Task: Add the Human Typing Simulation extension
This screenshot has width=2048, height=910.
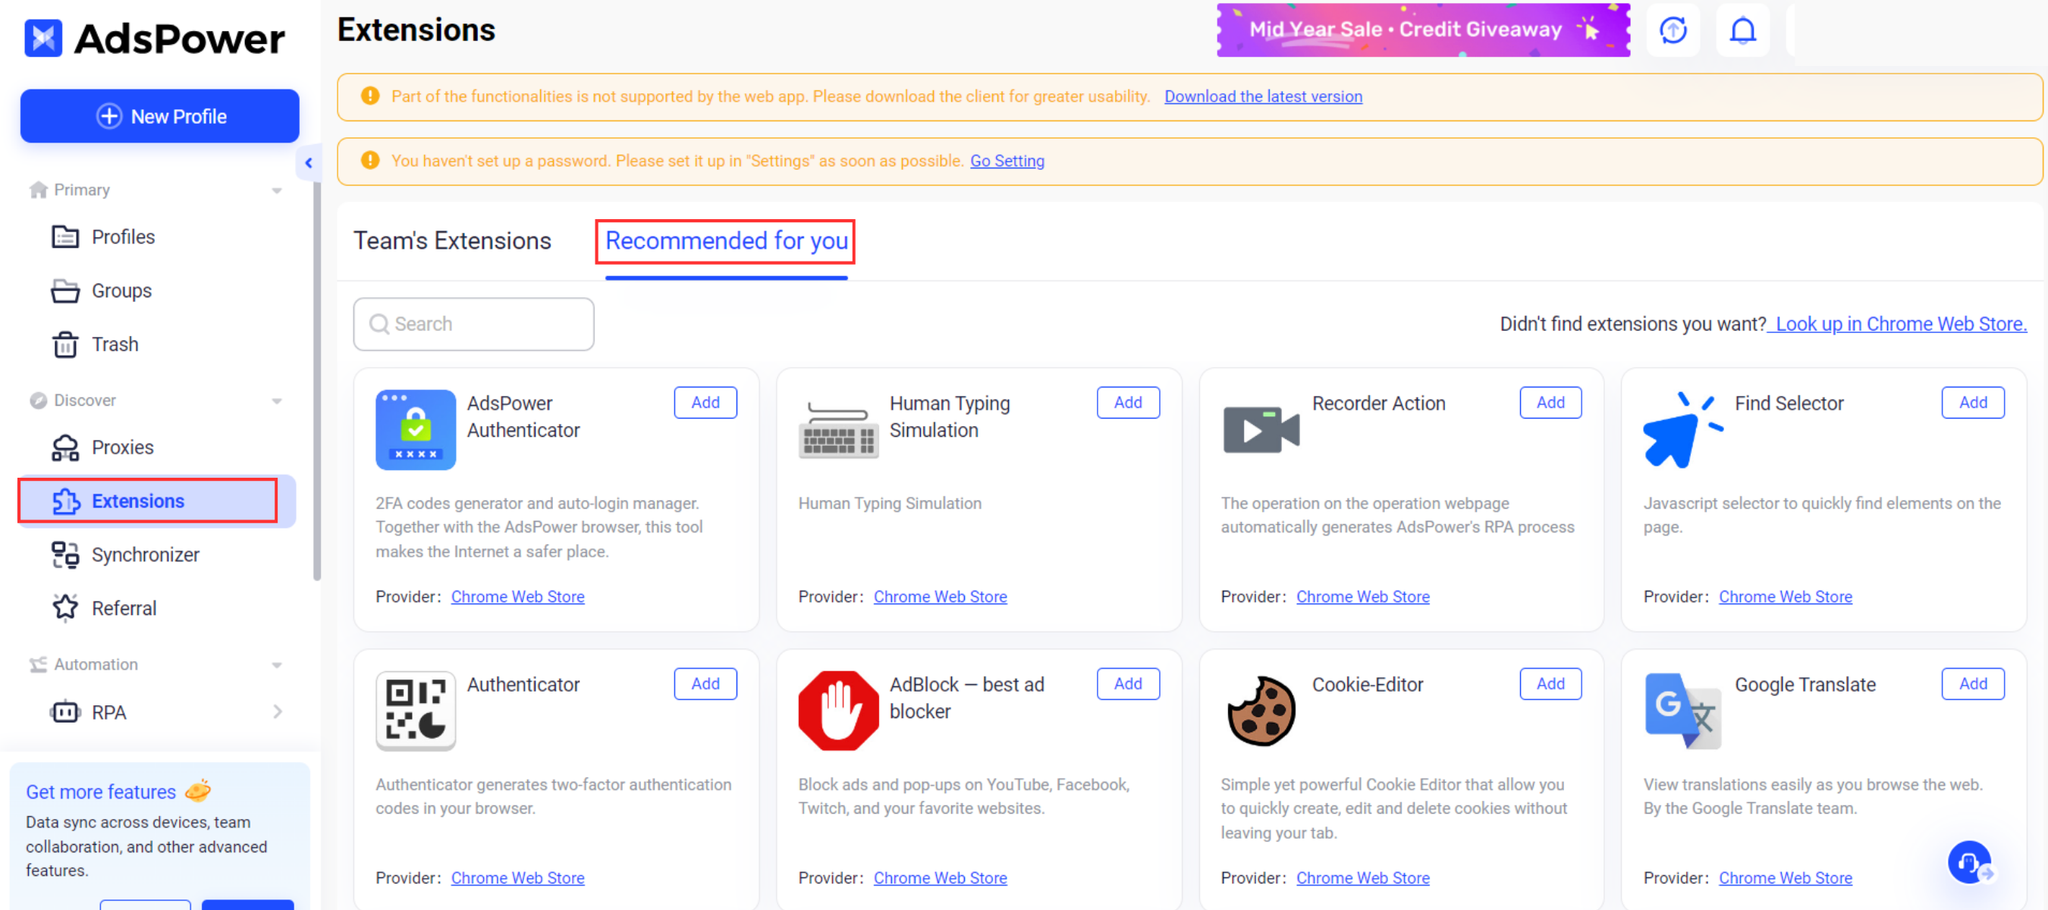Action: tap(1128, 402)
